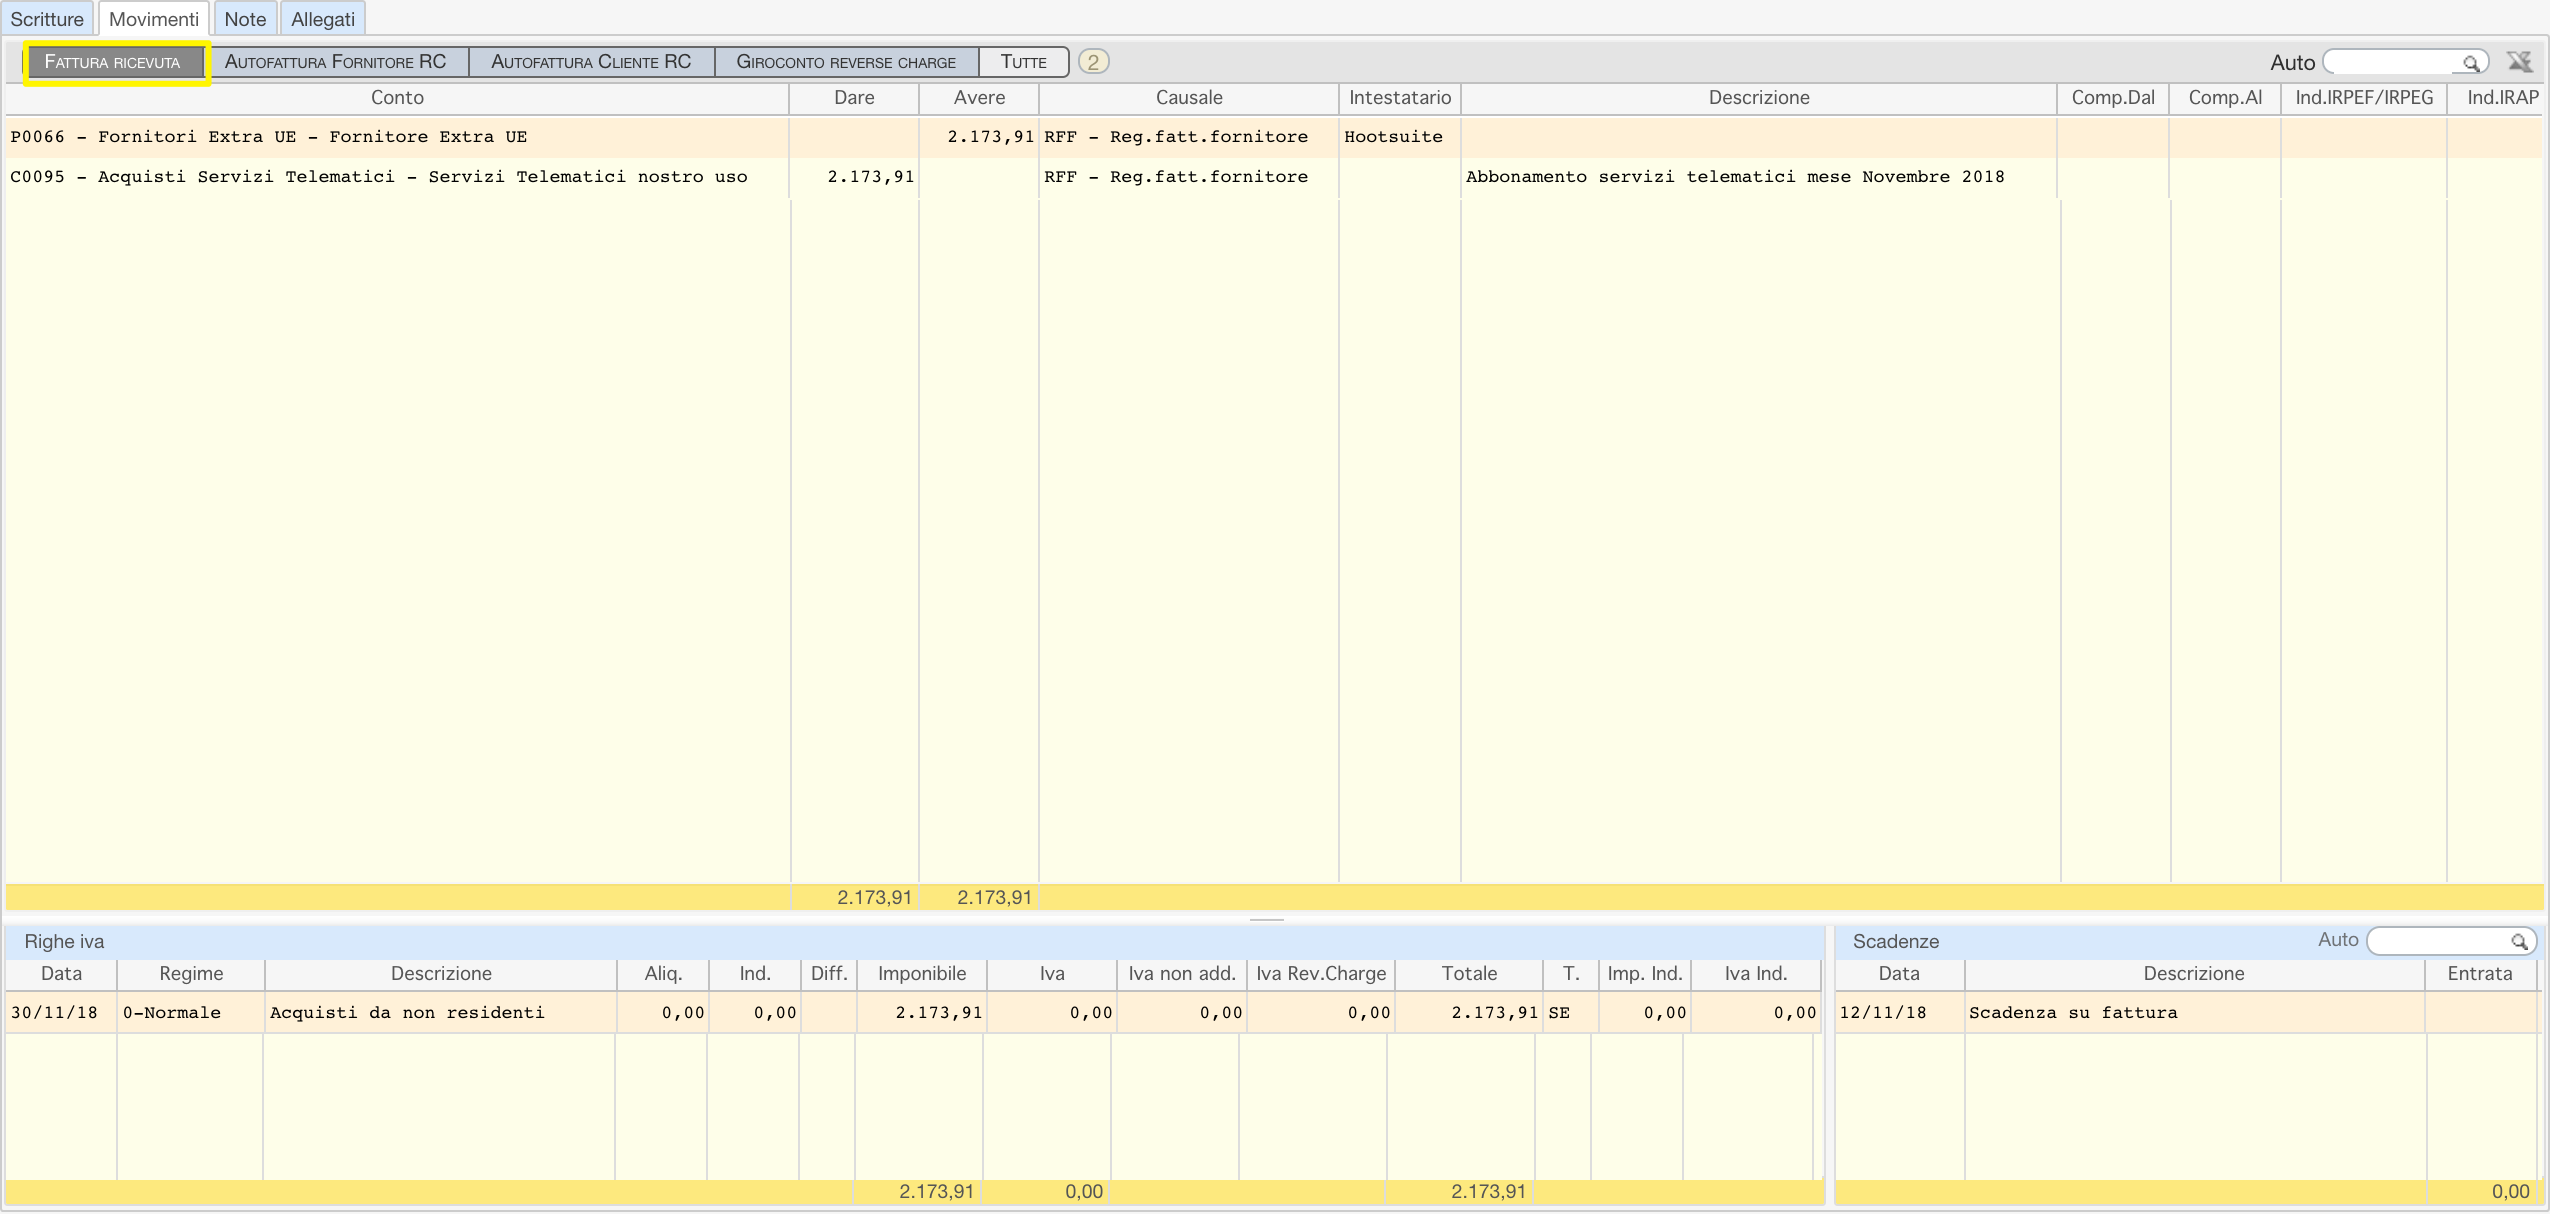Viewport: 2550px width, 1214px height.
Task: Click the Iva Ind. column header
Action: pos(1756,974)
